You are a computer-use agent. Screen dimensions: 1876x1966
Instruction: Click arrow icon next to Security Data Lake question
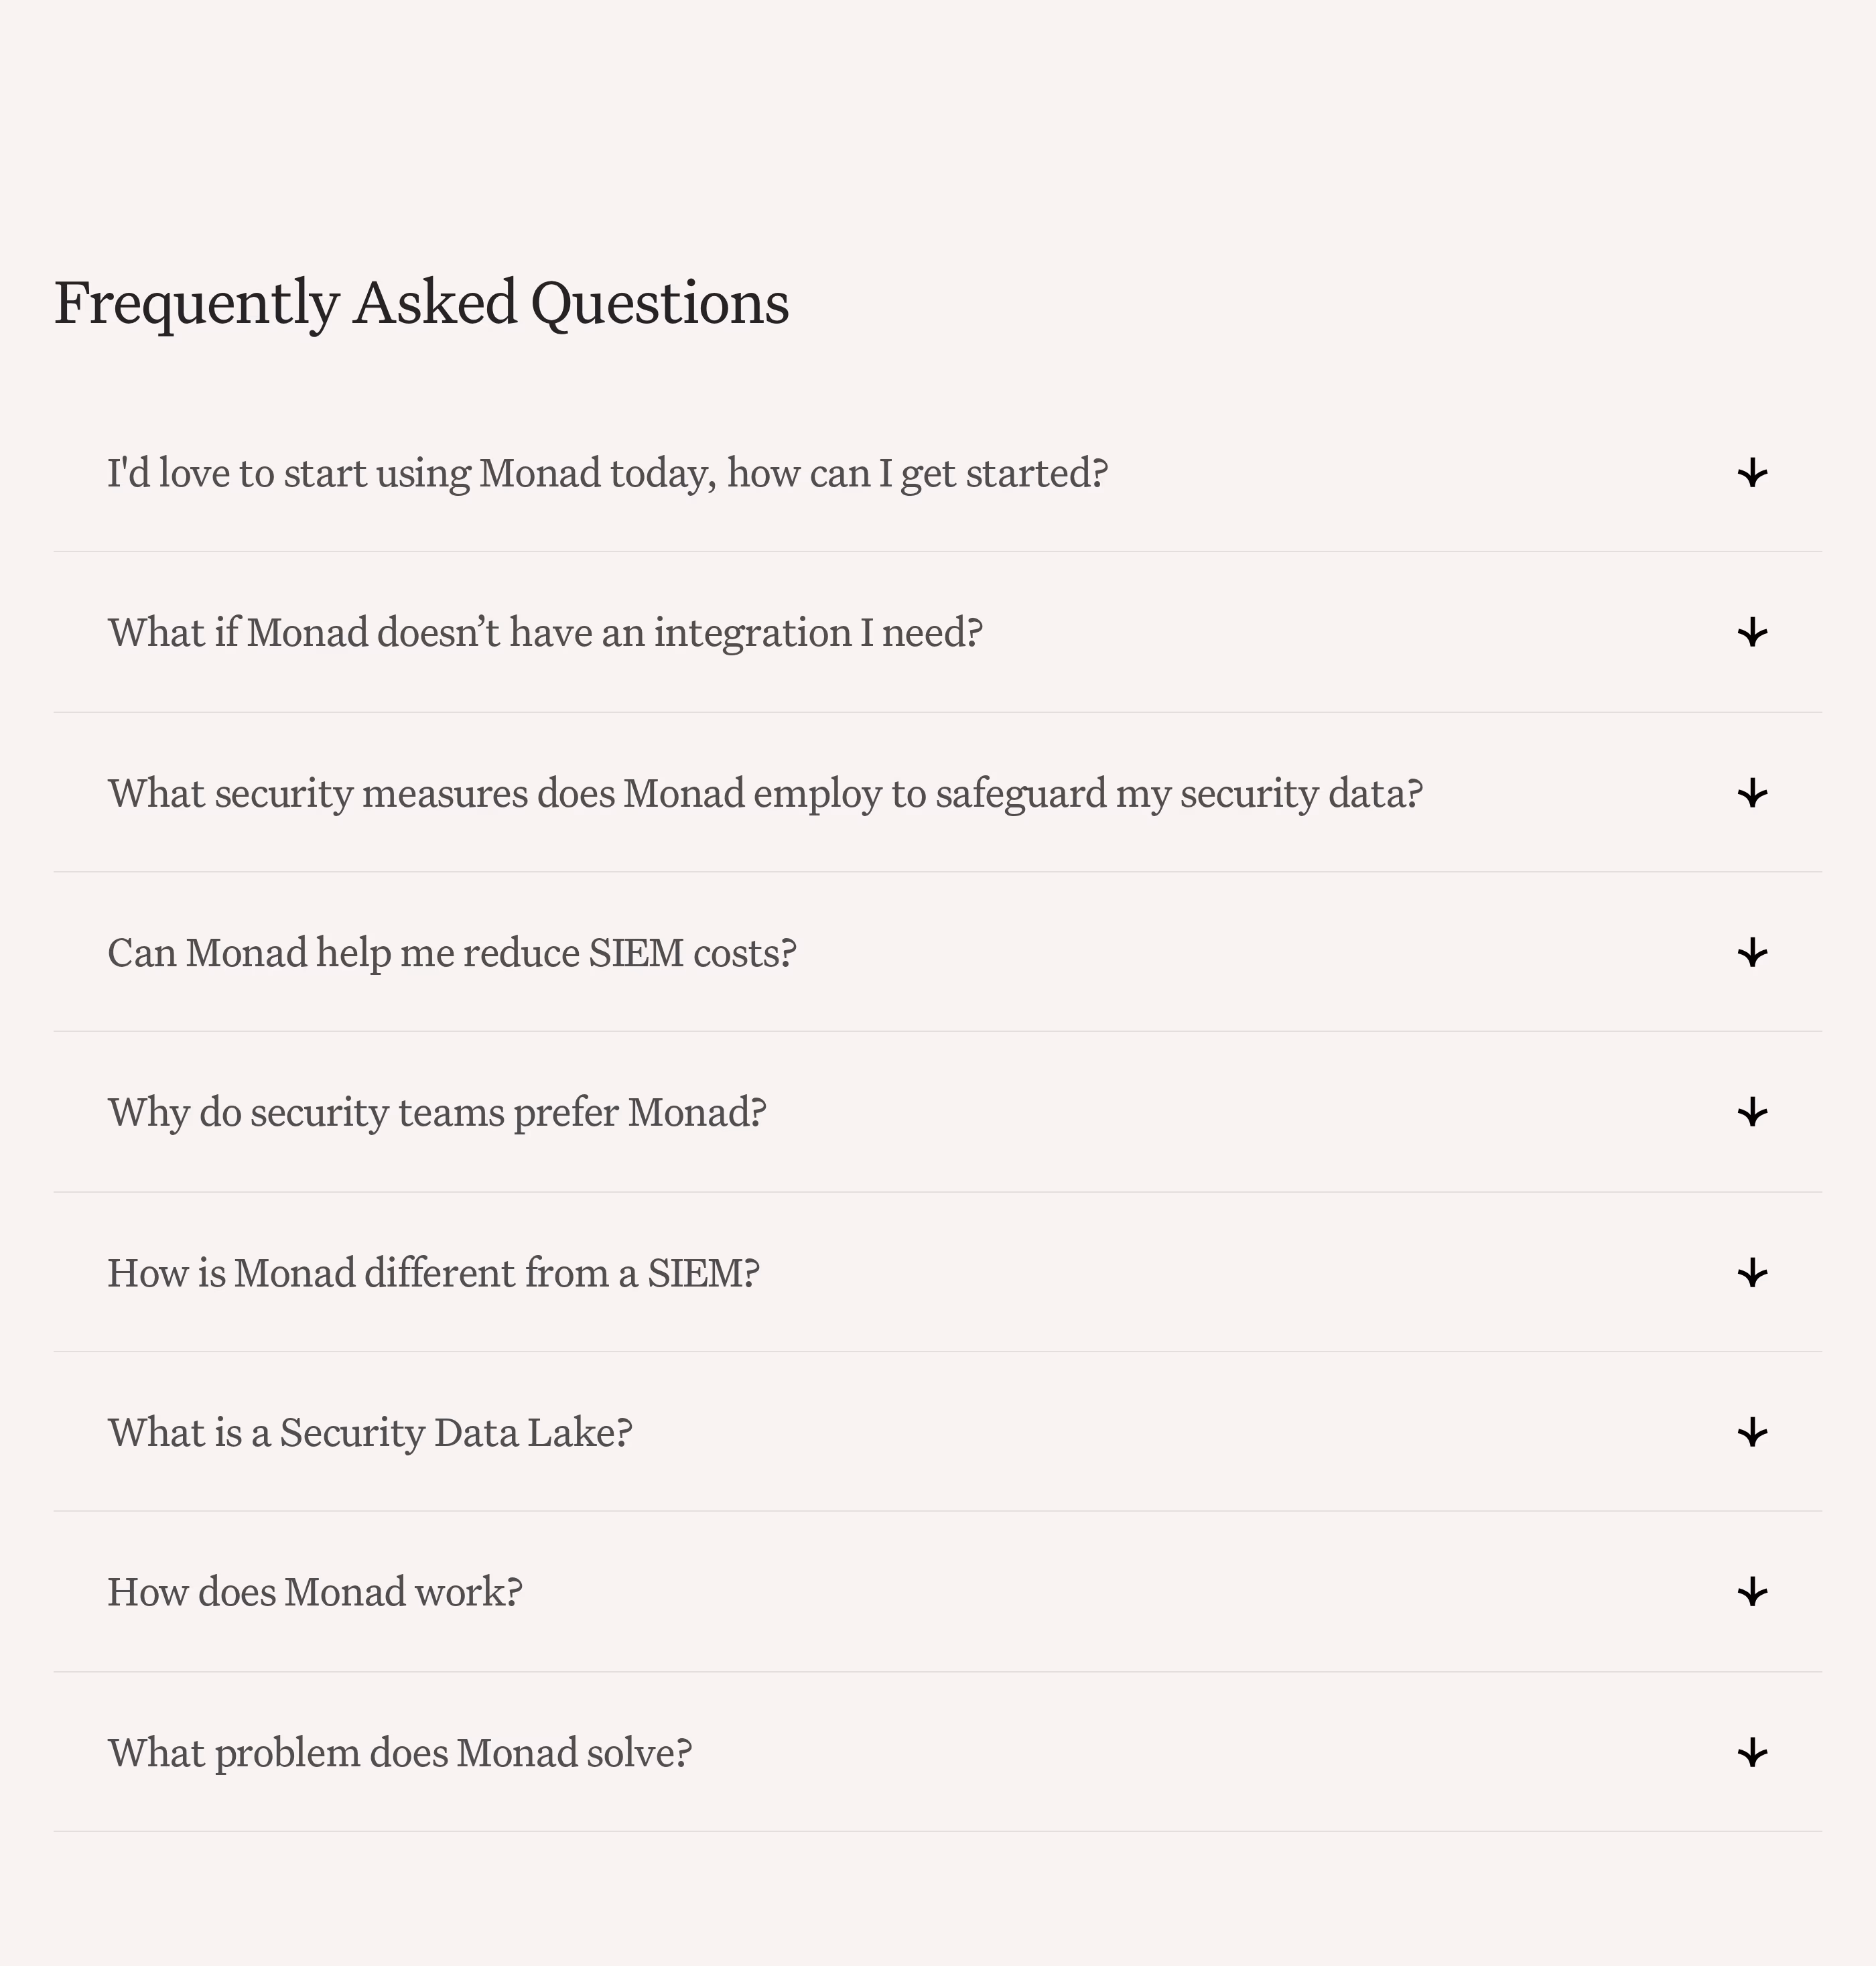coord(1752,1432)
